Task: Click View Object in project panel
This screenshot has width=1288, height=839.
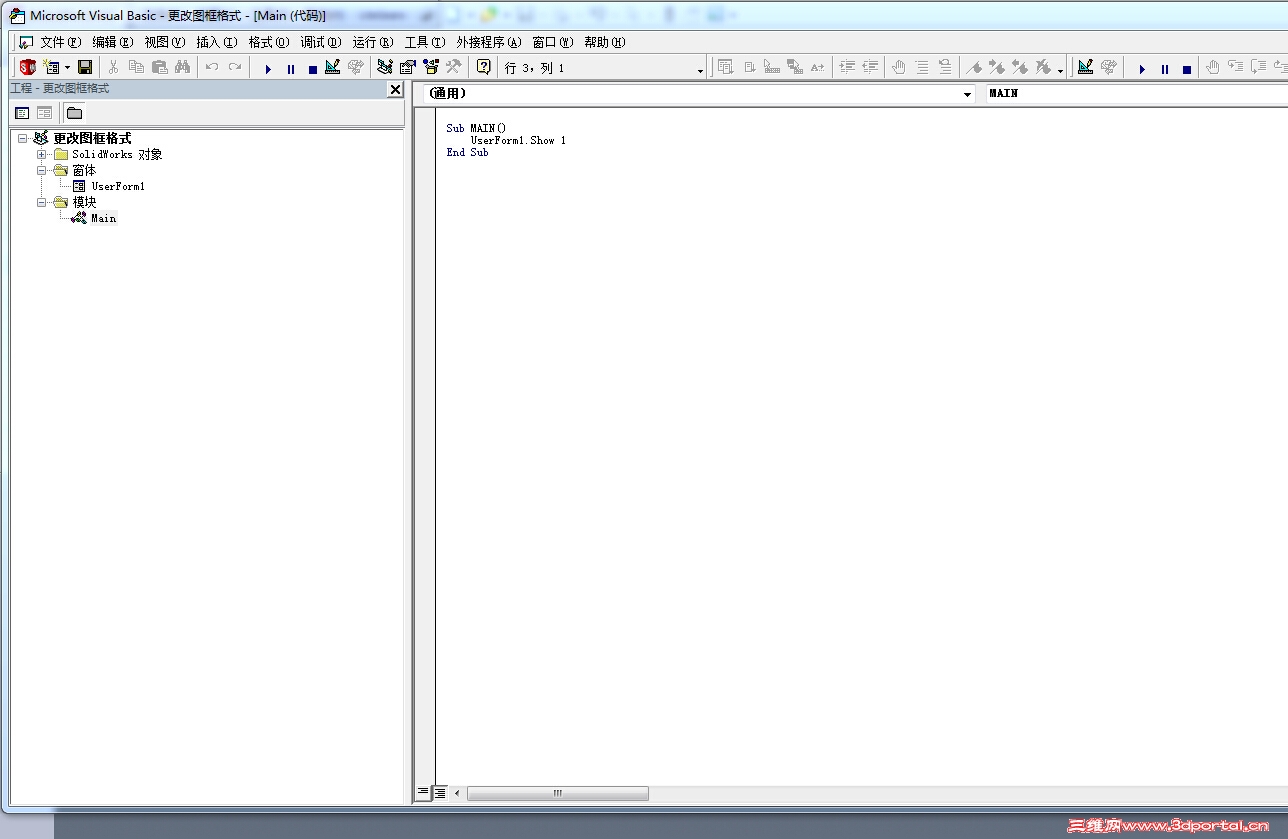Action: click(x=44, y=113)
